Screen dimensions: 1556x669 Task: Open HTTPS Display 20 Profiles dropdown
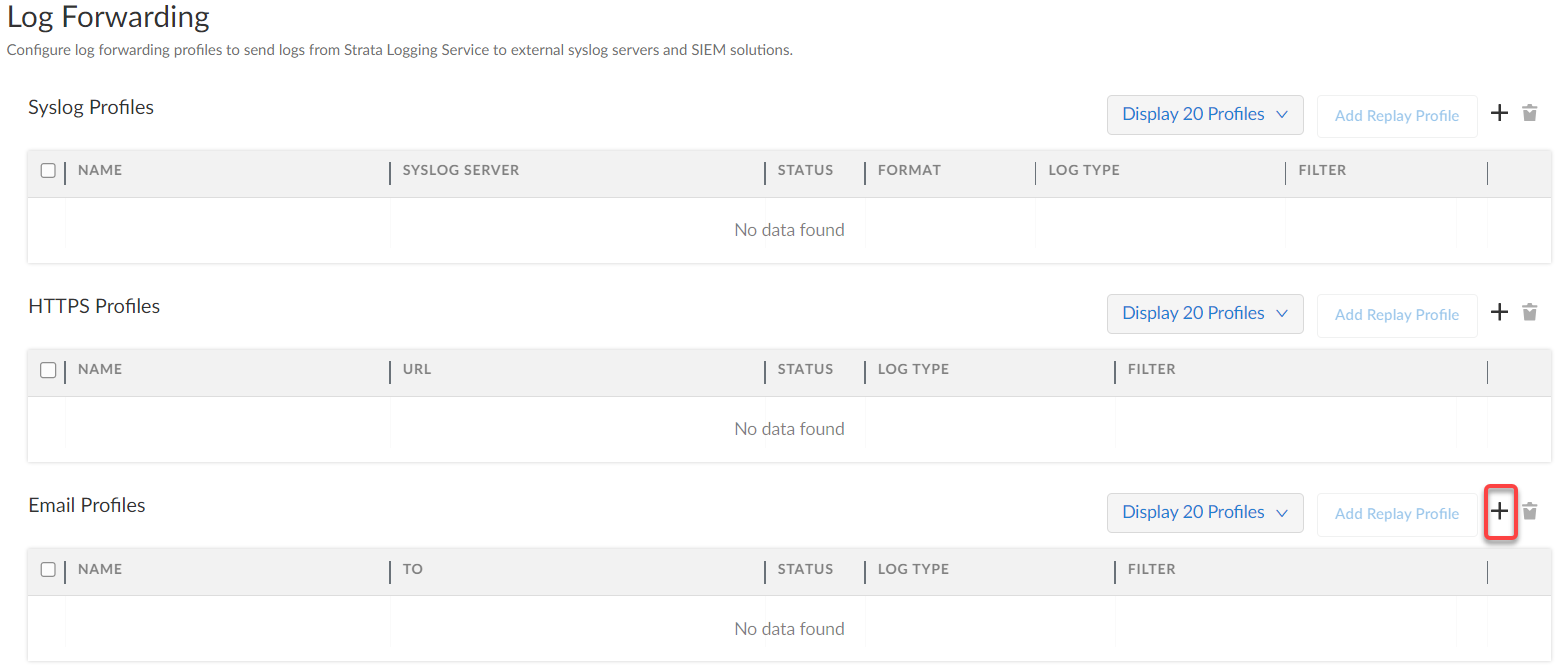click(x=1204, y=313)
